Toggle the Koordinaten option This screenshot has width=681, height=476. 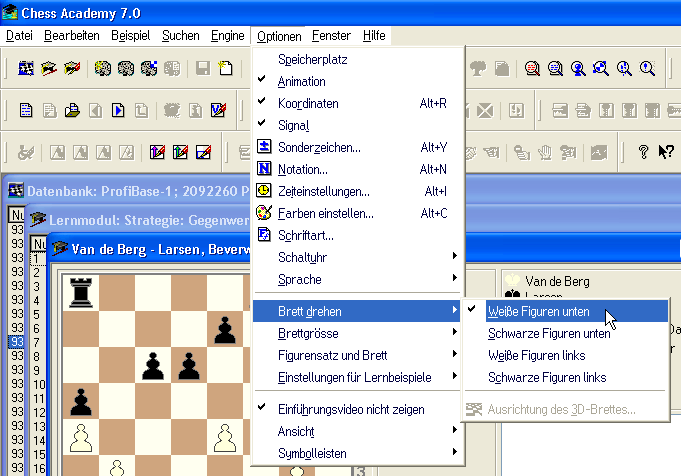click(358, 103)
